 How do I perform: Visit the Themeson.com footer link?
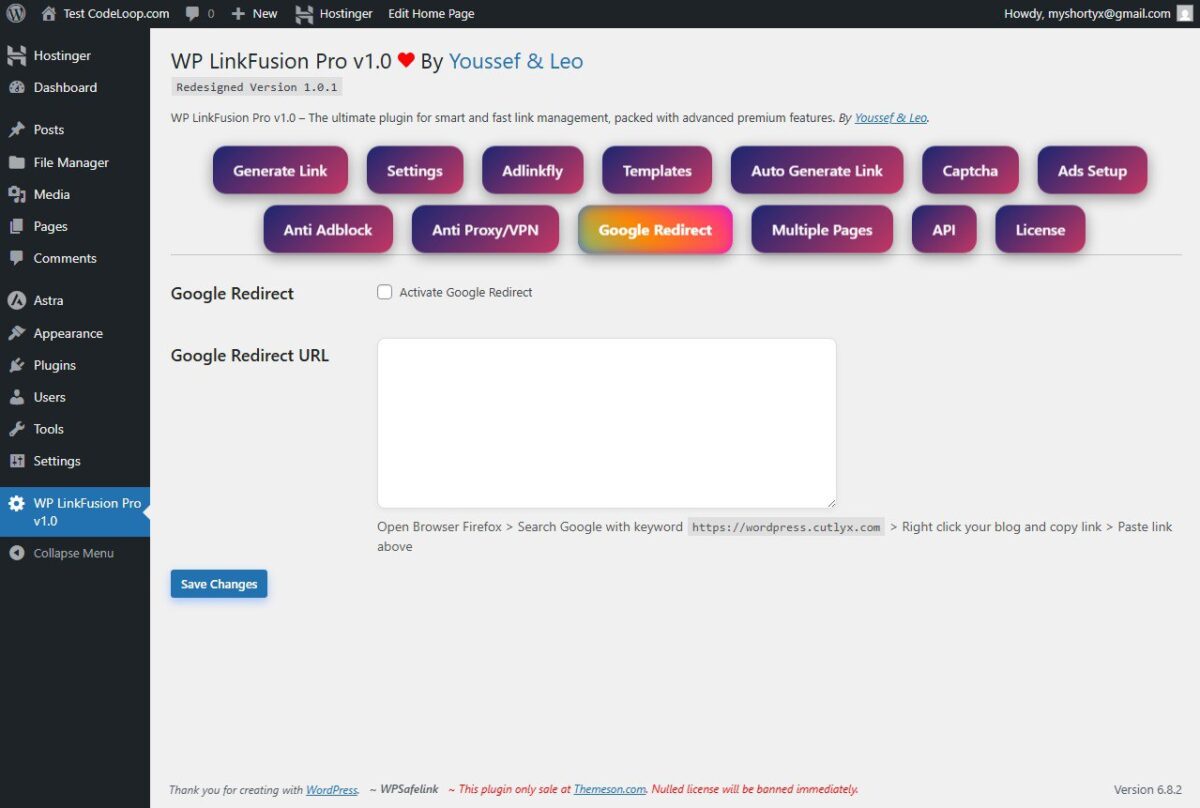pos(610,789)
